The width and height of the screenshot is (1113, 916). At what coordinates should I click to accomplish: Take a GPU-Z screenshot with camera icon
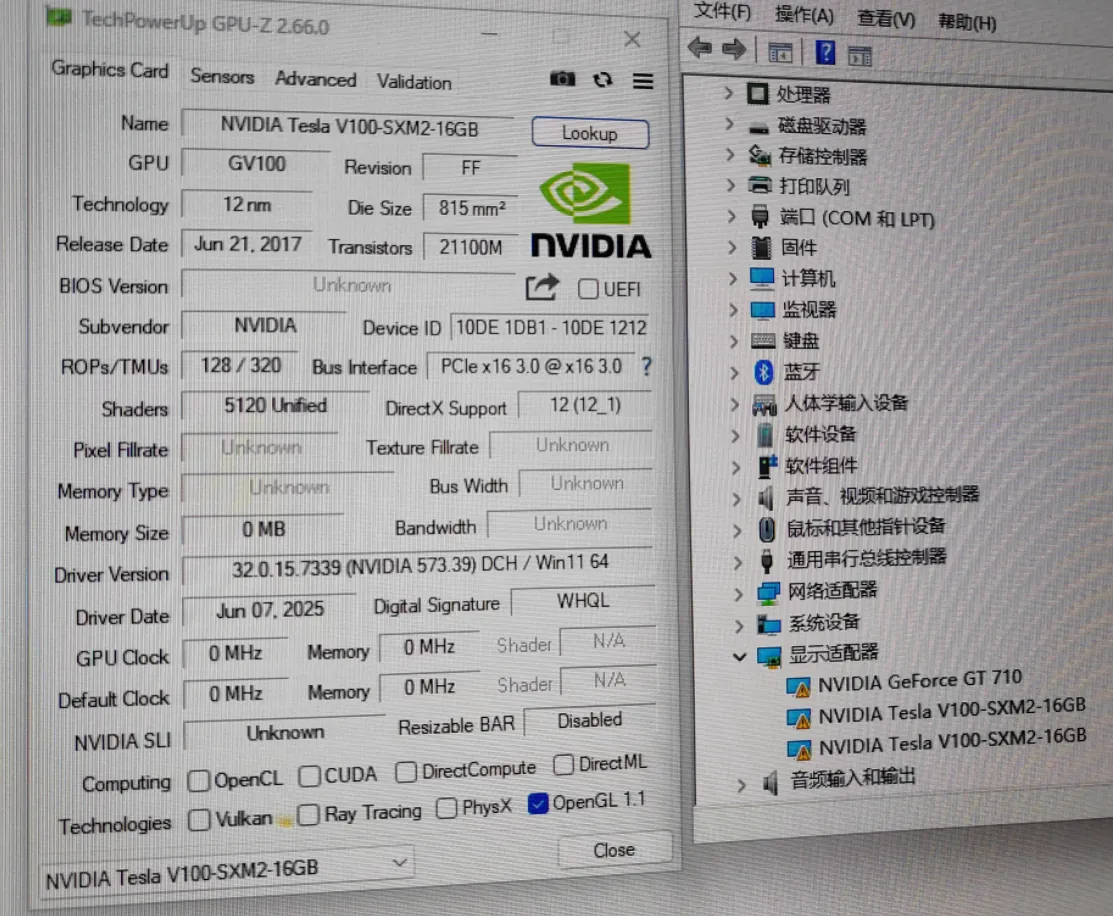(562, 78)
